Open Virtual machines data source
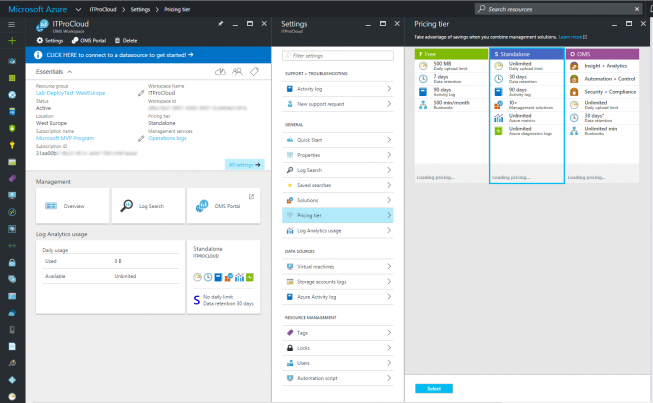 coord(338,266)
